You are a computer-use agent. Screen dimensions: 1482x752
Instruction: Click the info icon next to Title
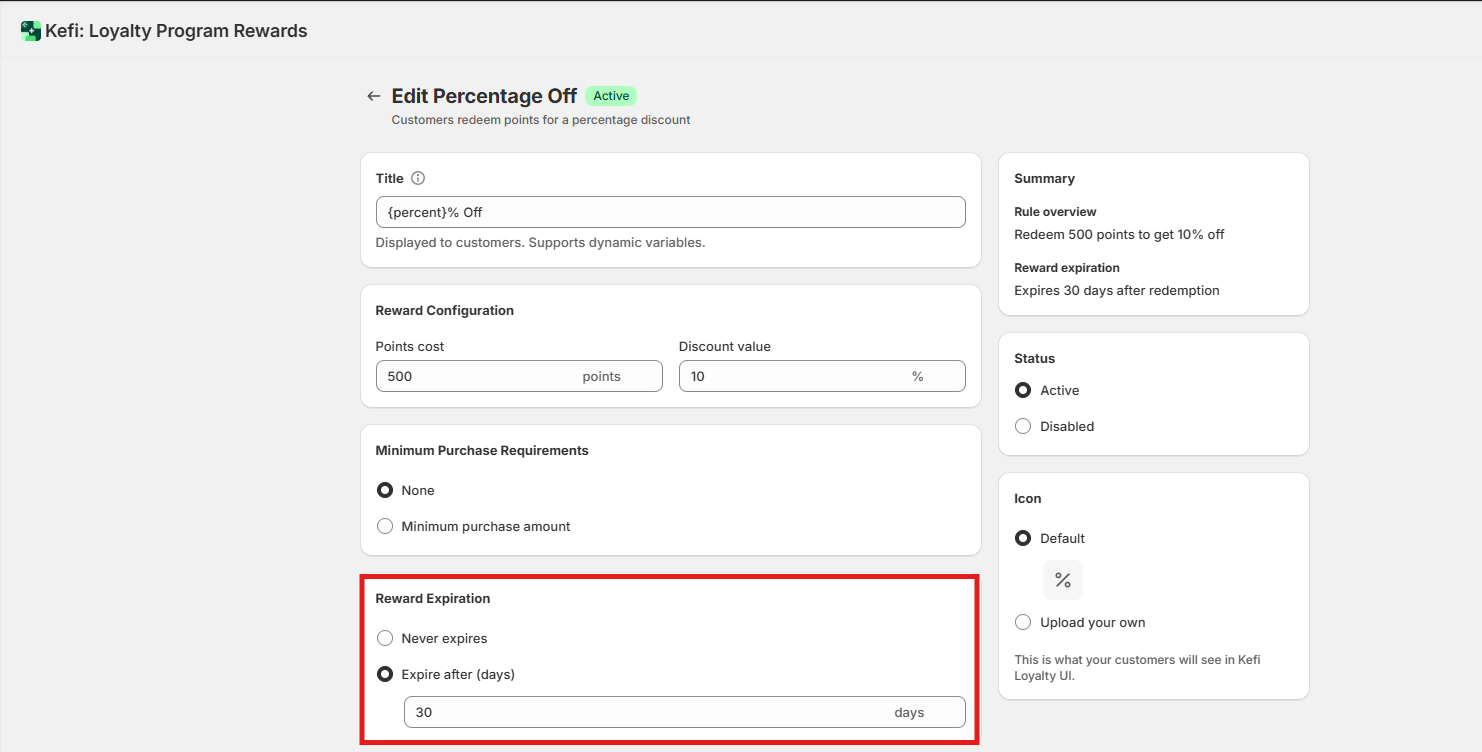tap(418, 178)
